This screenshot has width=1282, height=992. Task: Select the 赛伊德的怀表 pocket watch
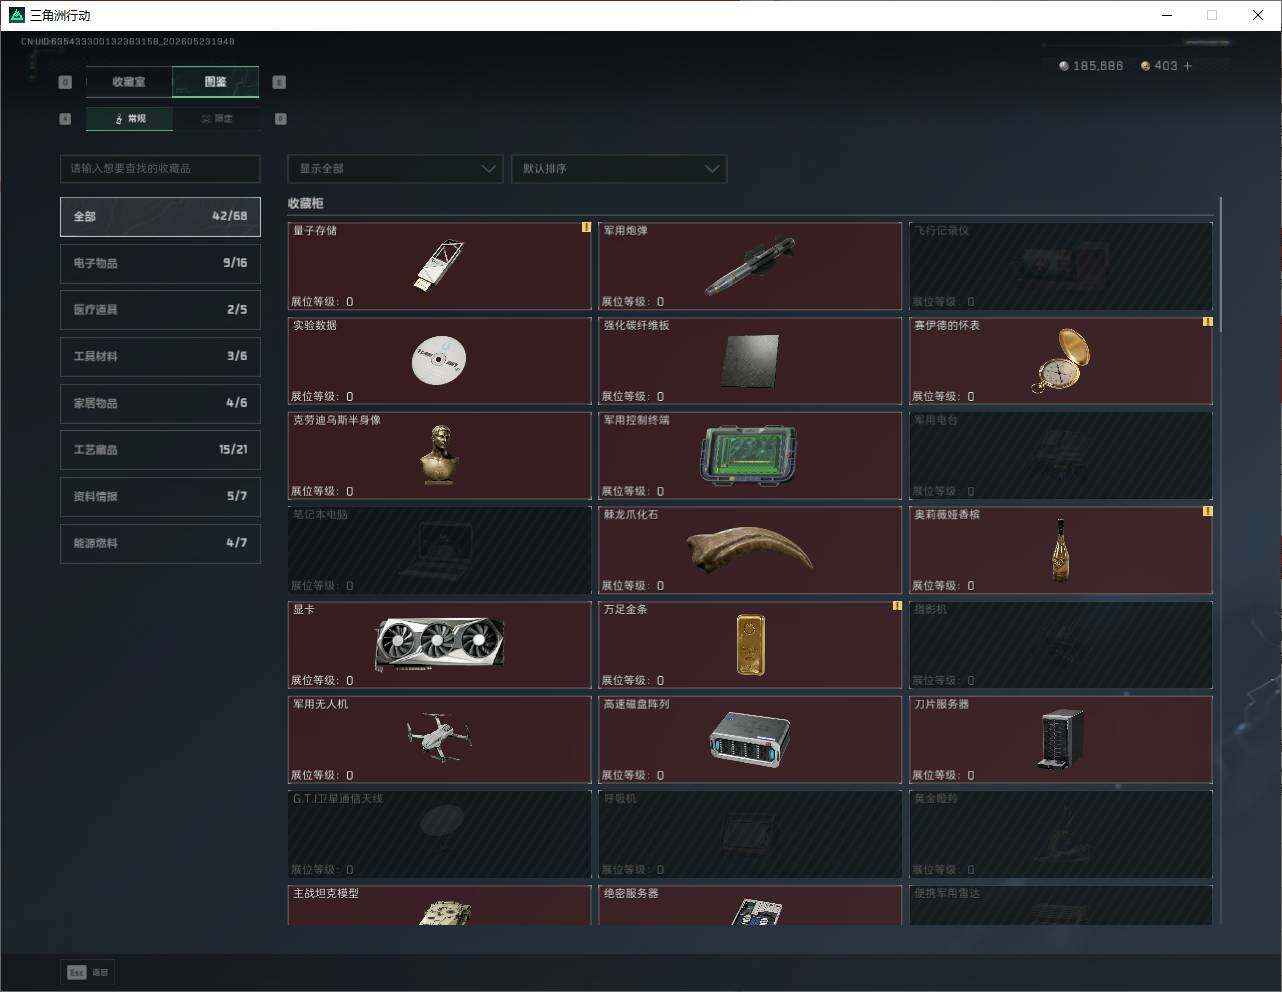pos(1061,361)
